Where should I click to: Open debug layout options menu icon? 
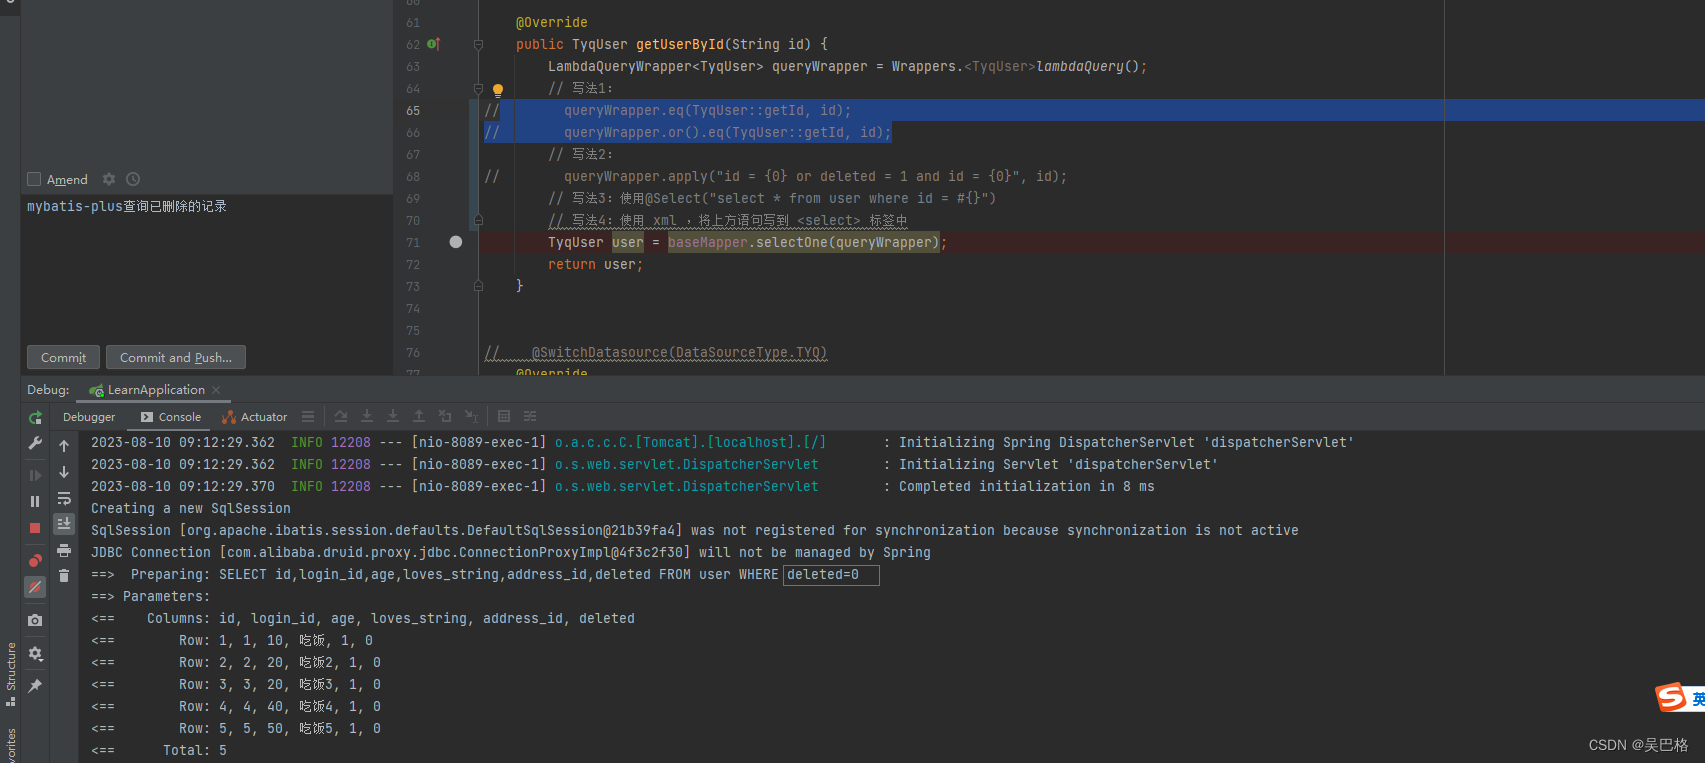tap(308, 417)
